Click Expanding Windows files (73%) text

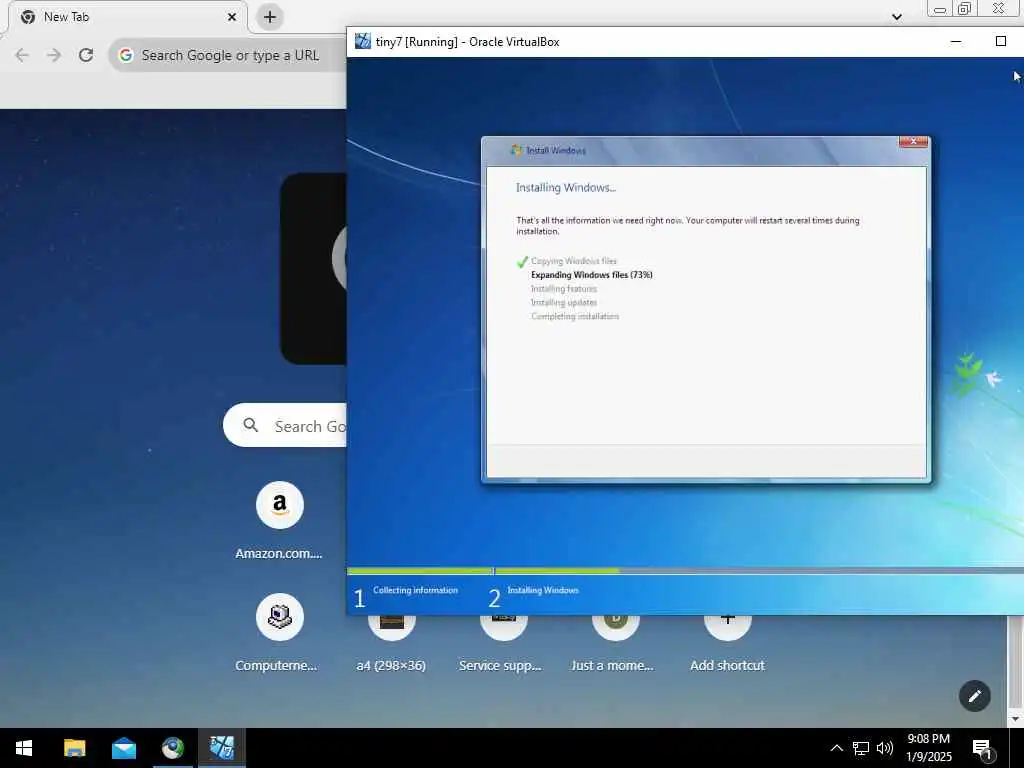tap(592, 275)
